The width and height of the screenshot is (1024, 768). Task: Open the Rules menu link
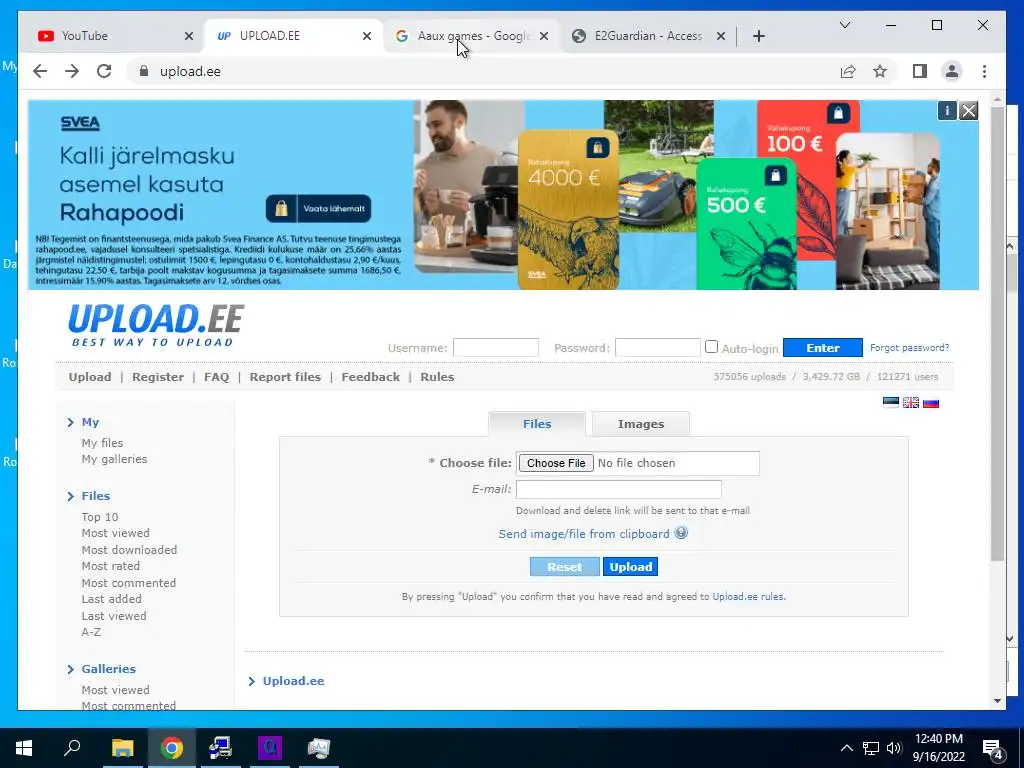click(x=437, y=377)
